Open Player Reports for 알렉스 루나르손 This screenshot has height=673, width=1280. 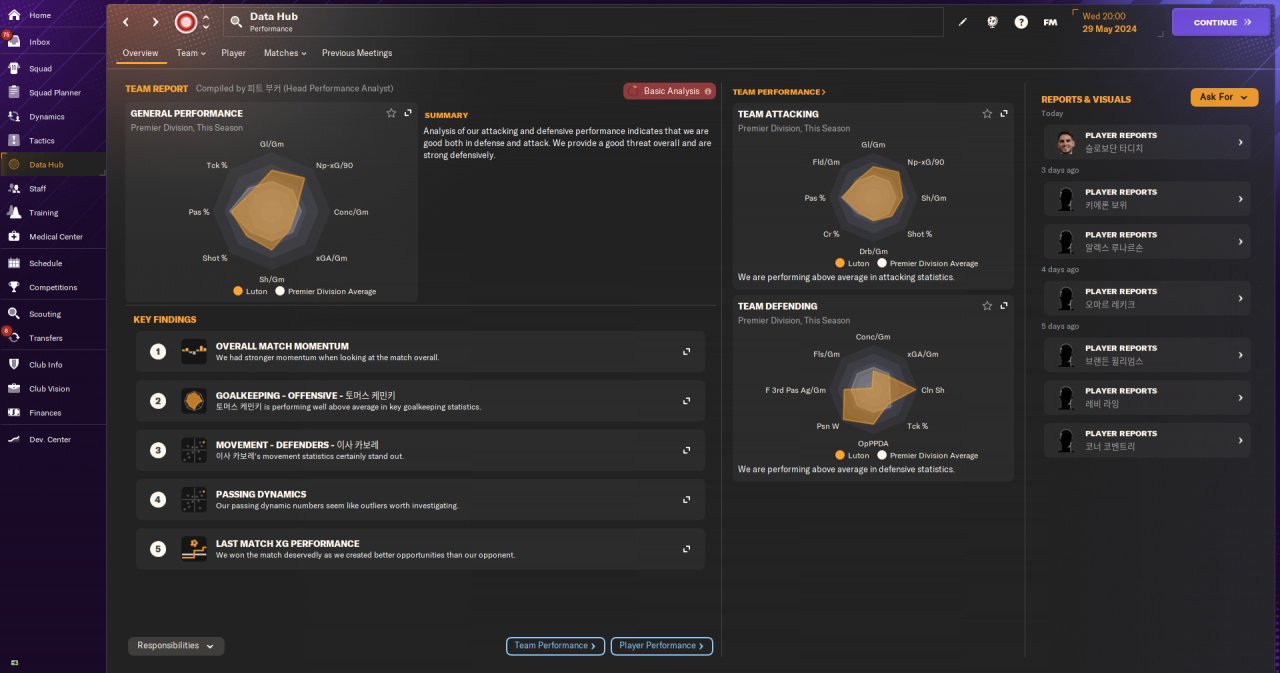tap(1147, 241)
